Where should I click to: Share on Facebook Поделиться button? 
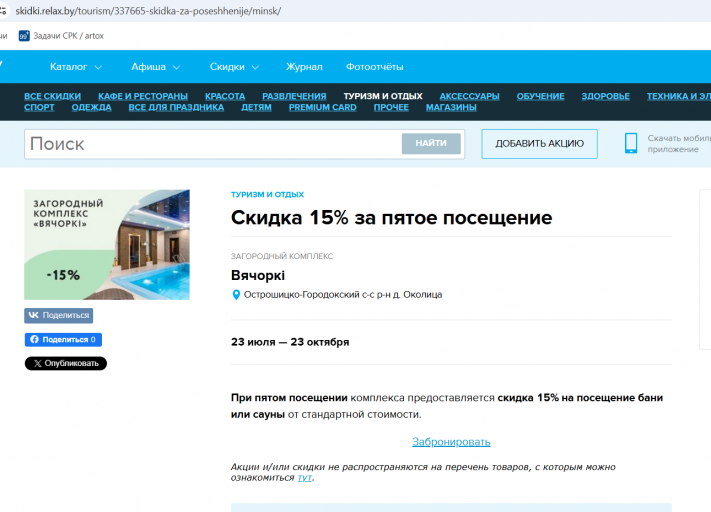[x=63, y=339]
